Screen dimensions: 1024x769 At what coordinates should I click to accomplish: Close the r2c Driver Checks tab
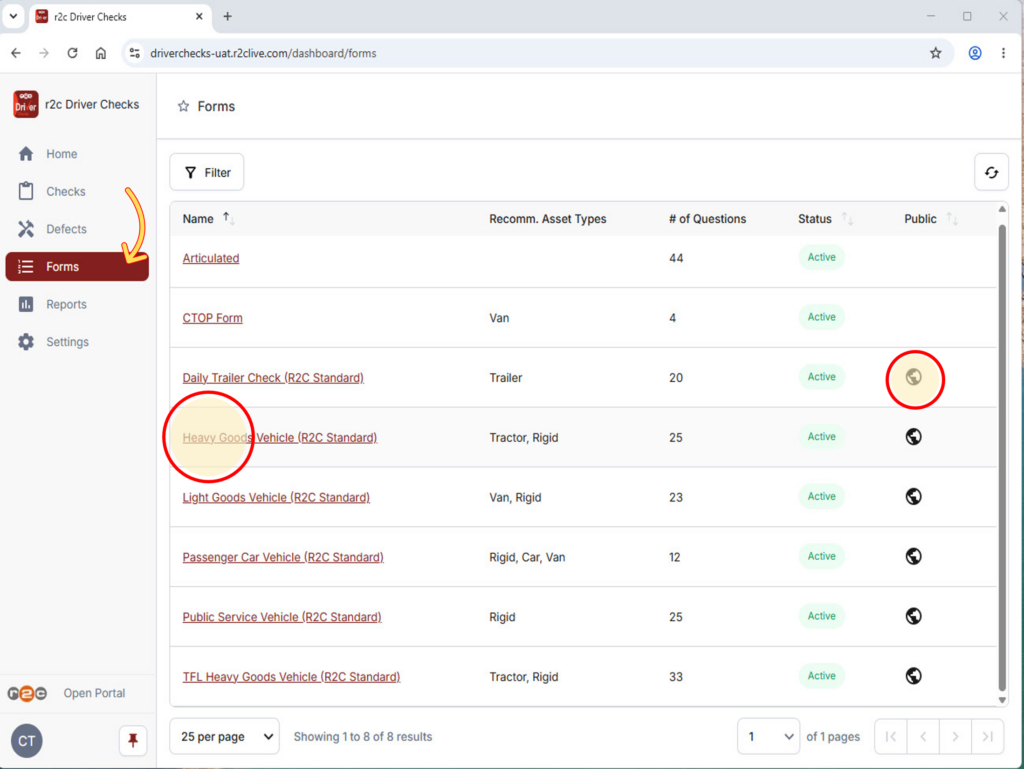click(x=199, y=16)
